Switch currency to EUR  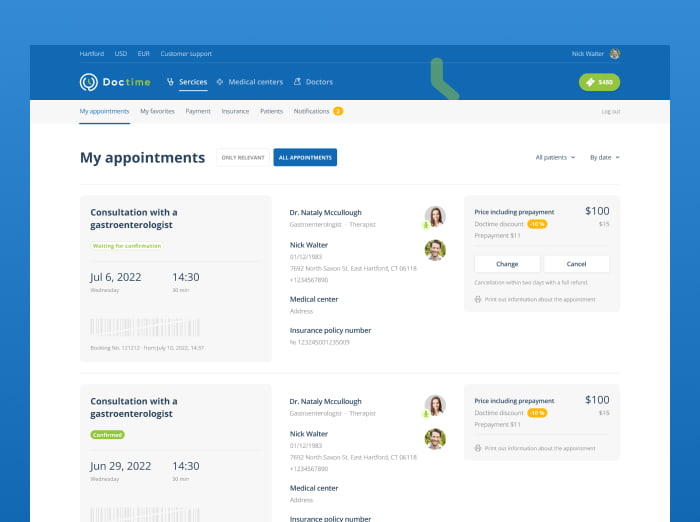point(143,54)
